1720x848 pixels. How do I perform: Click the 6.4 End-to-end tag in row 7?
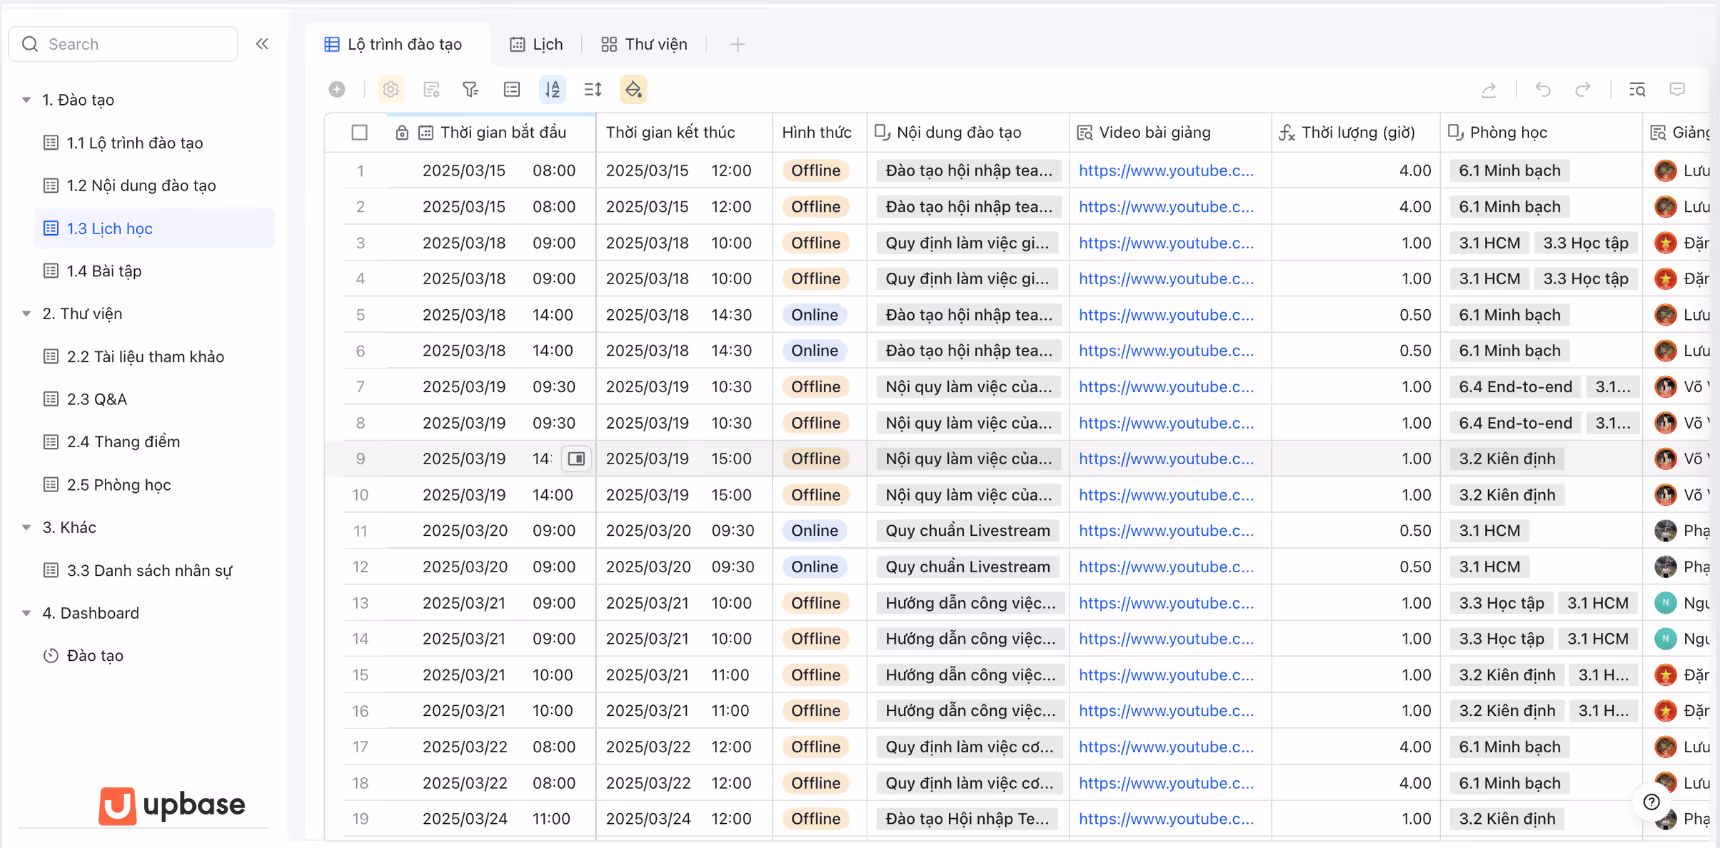coord(1516,387)
